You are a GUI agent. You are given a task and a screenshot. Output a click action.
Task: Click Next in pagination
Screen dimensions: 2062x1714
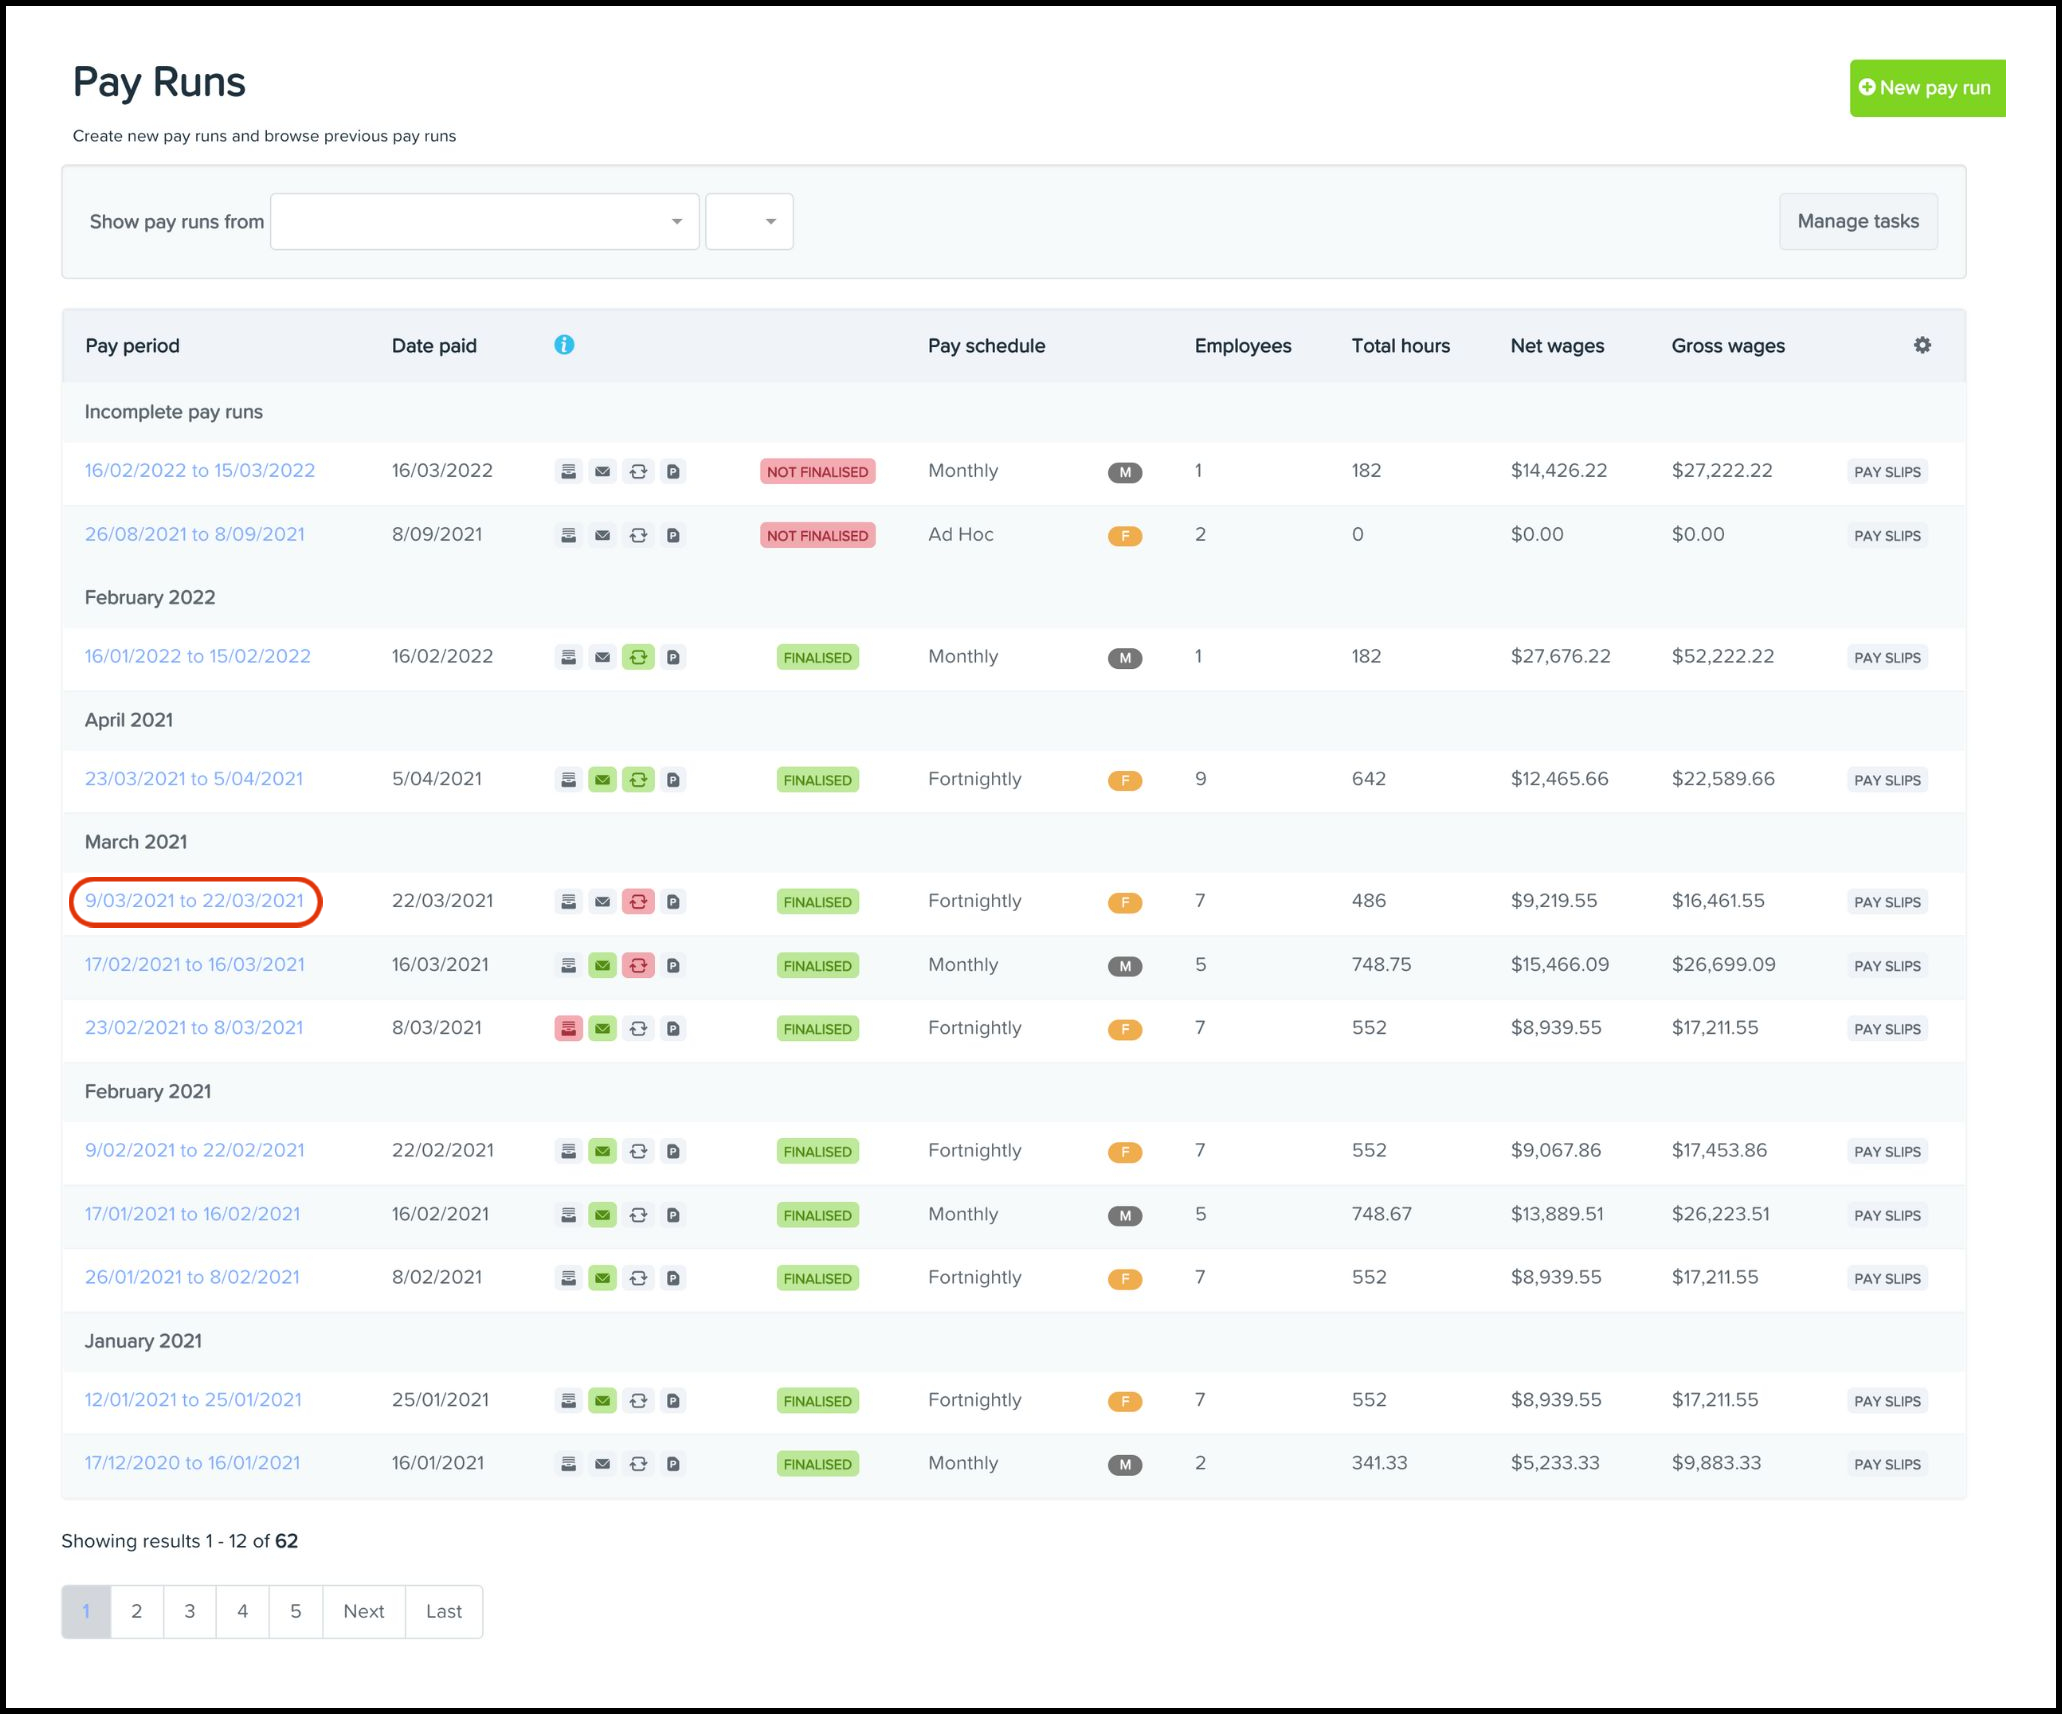tap(363, 1611)
